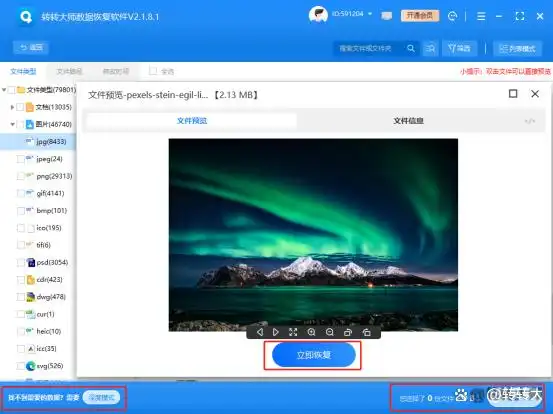This screenshot has width=553, height=414.
Task: Select the second sidebar tab beside 文件类型
Action: [x=69, y=72]
